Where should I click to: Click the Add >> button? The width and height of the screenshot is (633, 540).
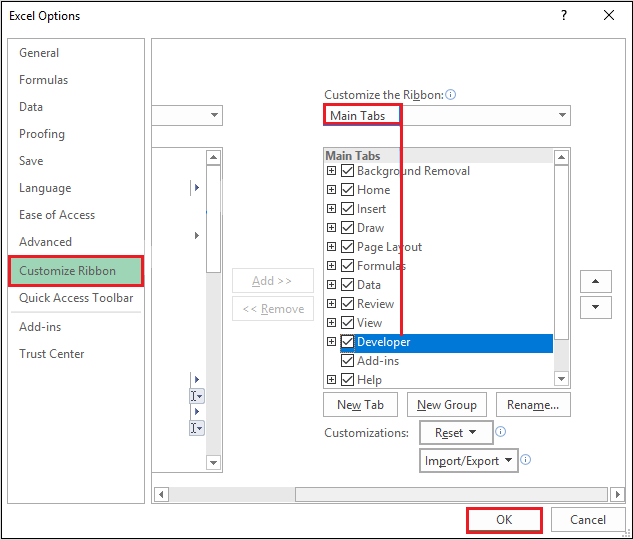coord(272,281)
